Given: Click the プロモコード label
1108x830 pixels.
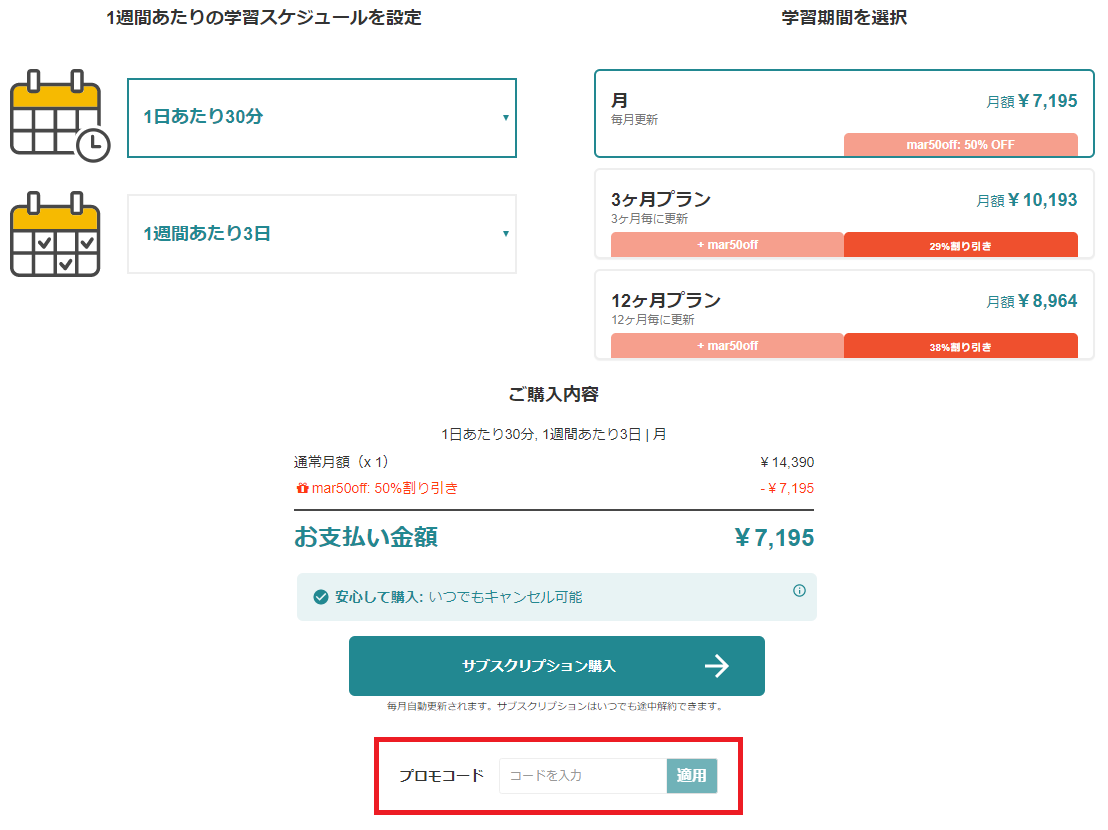Looking at the screenshot, I should pos(442,776).
